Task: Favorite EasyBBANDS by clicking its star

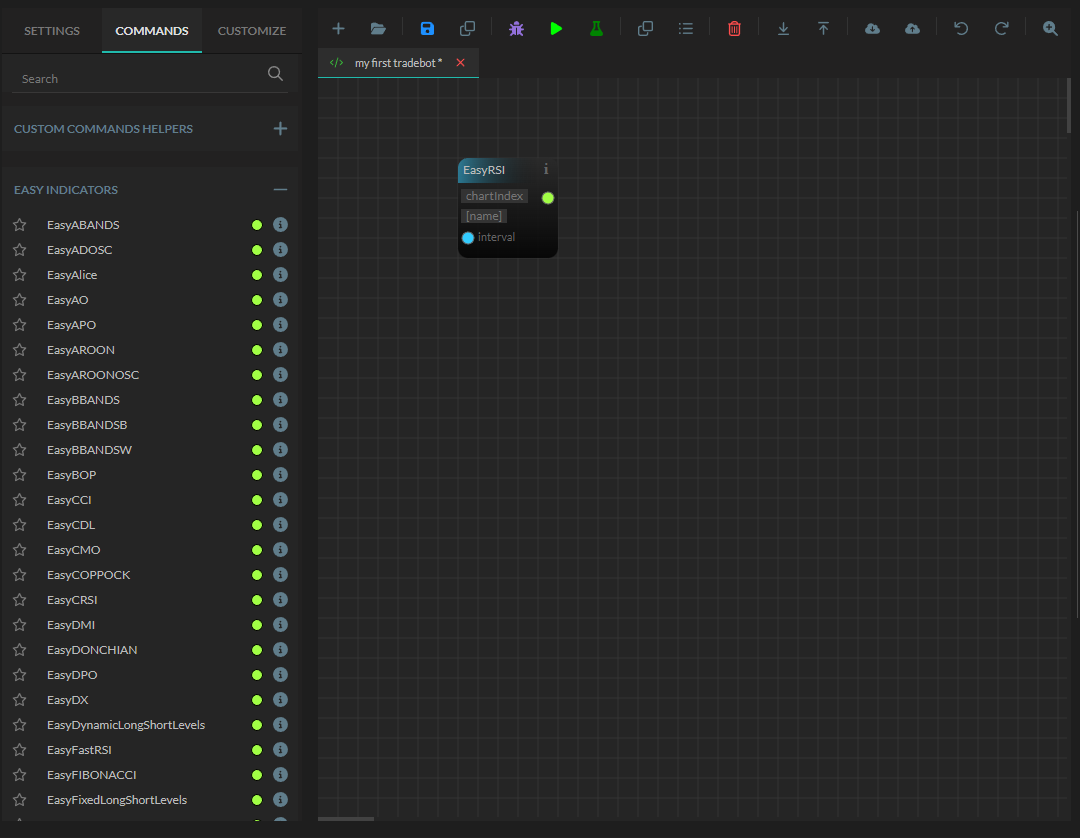Action: 19,399
